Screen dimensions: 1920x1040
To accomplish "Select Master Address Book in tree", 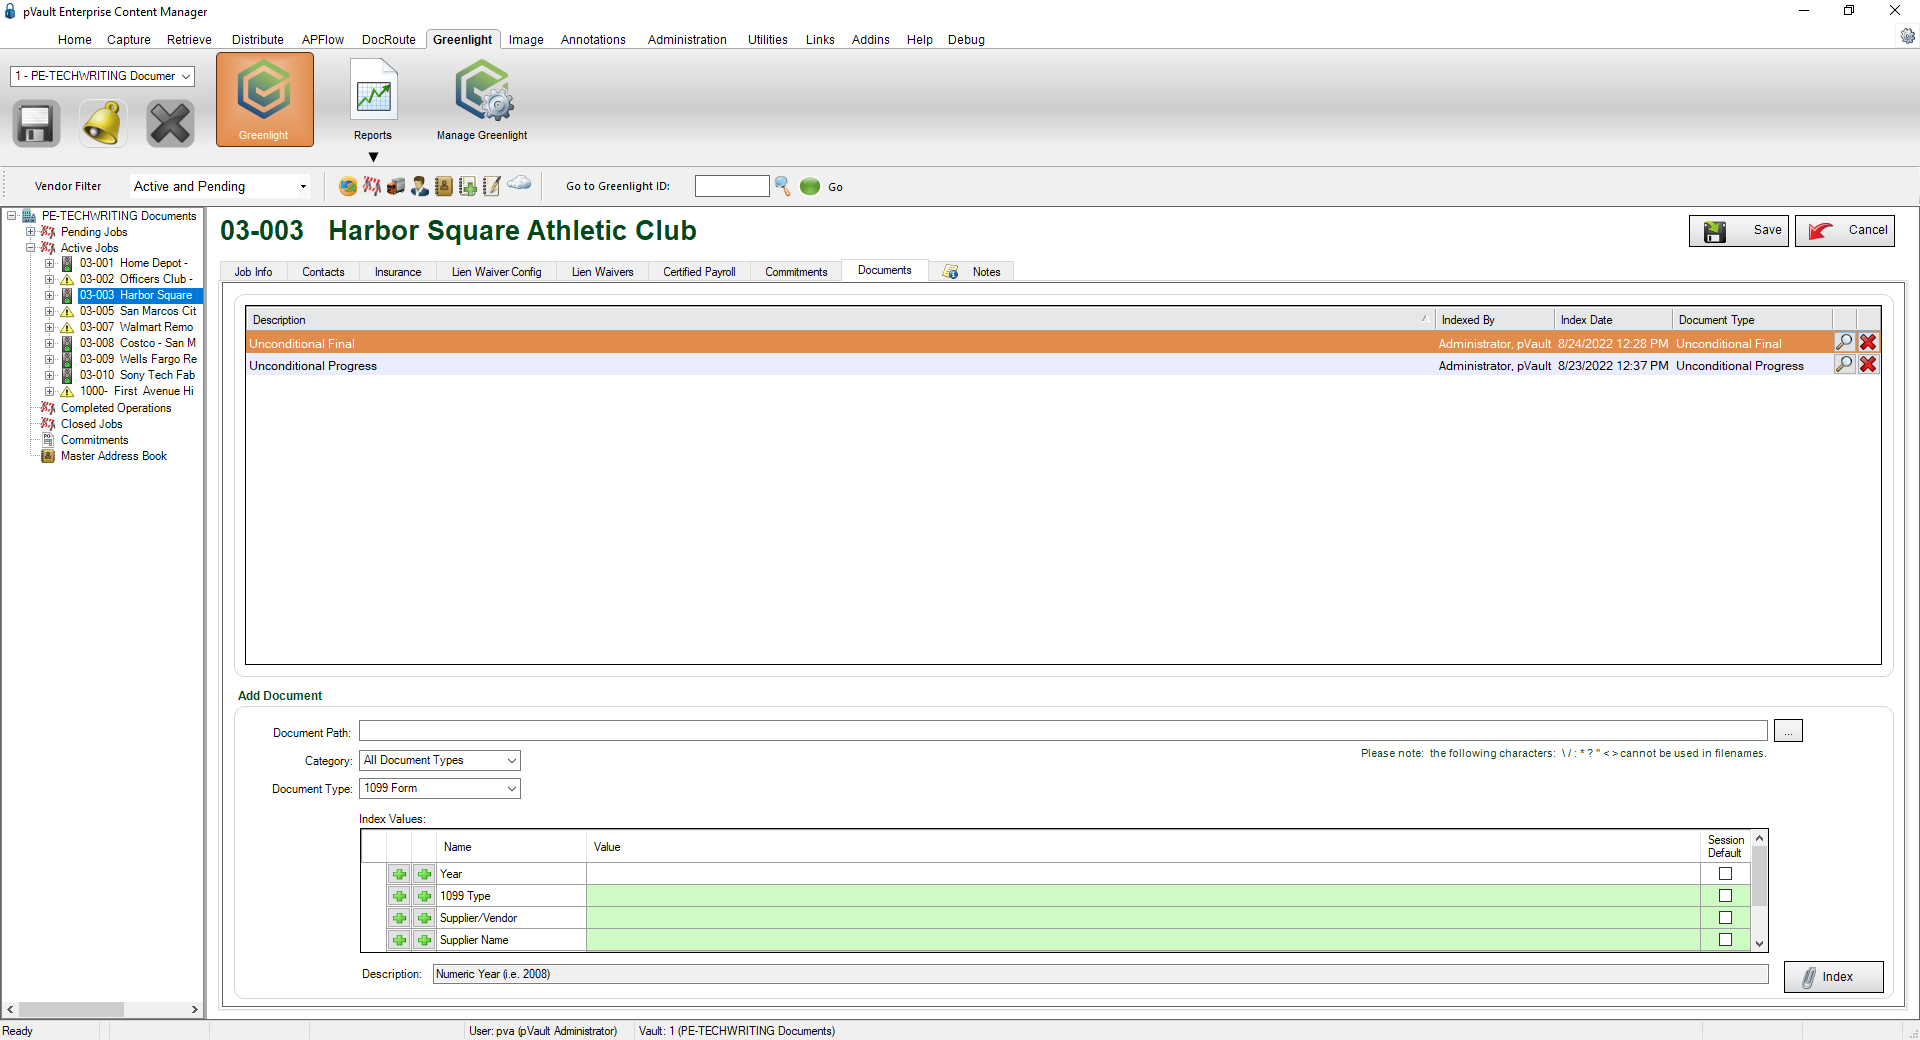I will click(113, 456).
